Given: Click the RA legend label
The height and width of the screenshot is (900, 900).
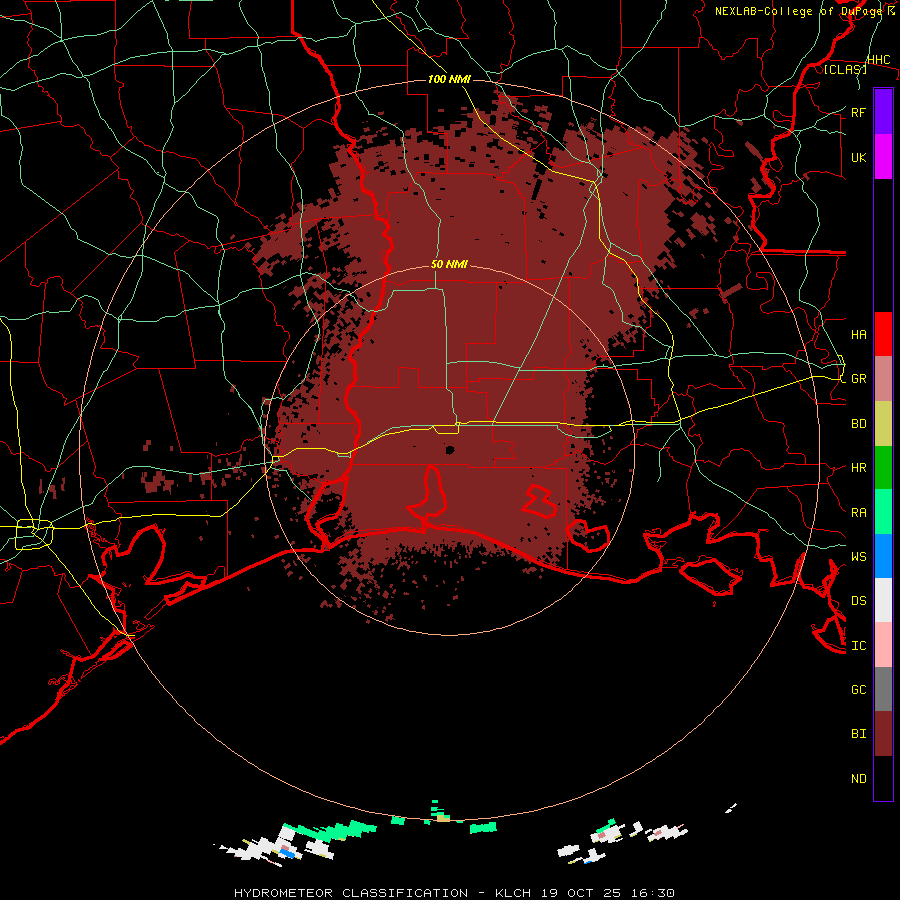Looking at the screenshot, I should pyautogui.click(x=858, y=512).
